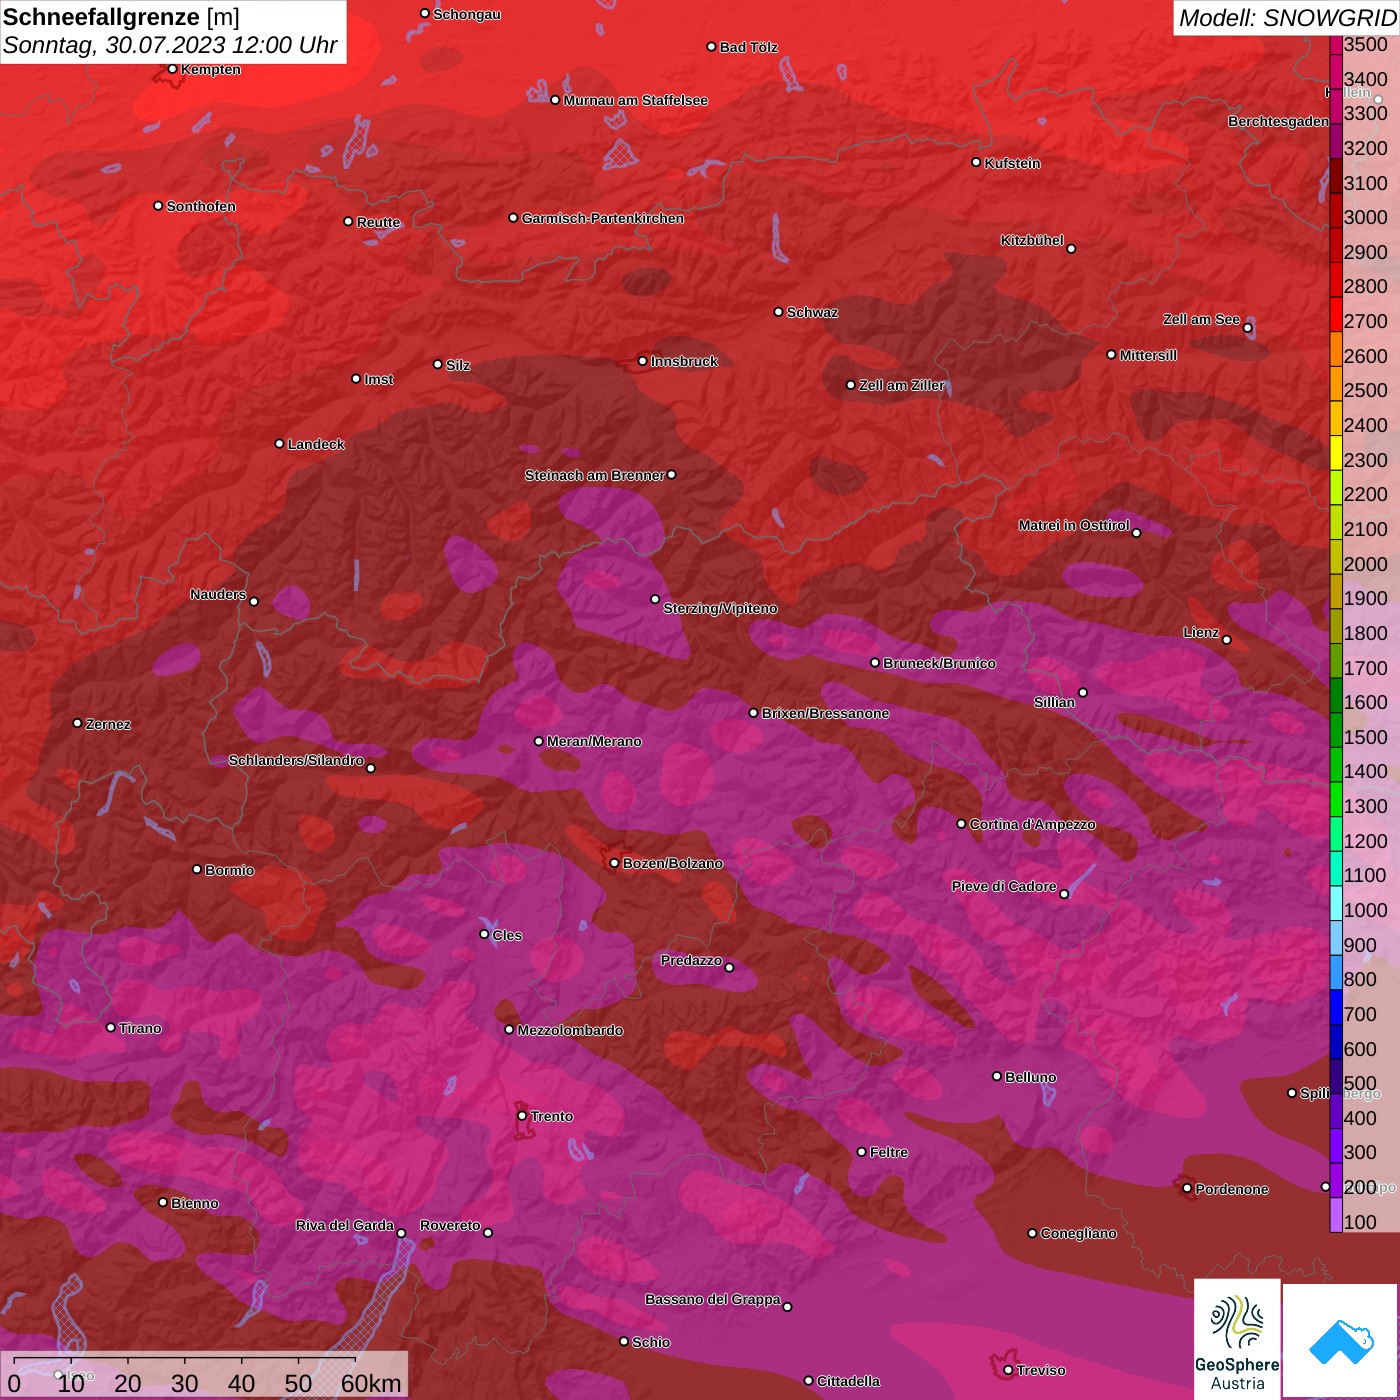1400x1400 pixels.
Task: Click the Treviso city marker dot
Action: [1008, 1370]
